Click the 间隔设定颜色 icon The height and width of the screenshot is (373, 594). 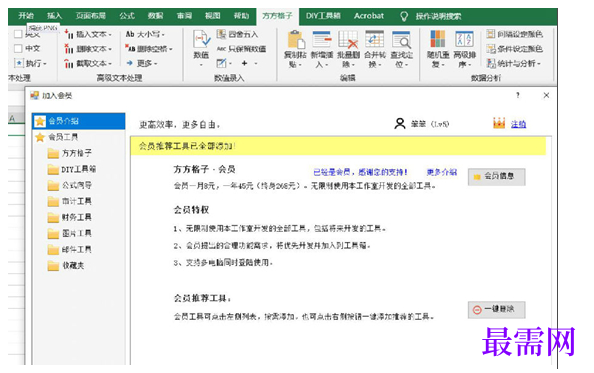(491, 34)
